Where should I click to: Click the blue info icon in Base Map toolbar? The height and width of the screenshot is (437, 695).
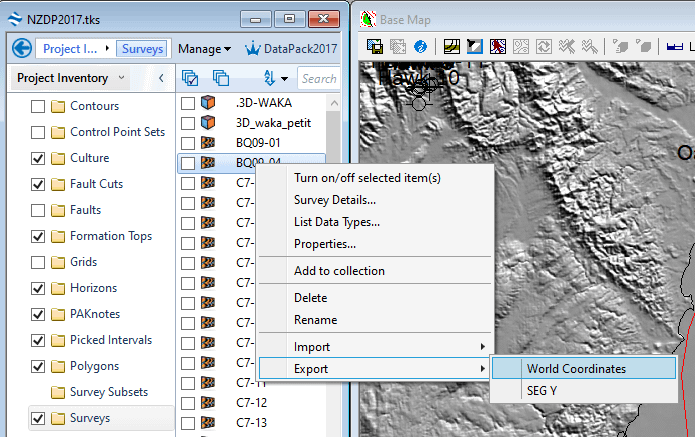[421, 46]
